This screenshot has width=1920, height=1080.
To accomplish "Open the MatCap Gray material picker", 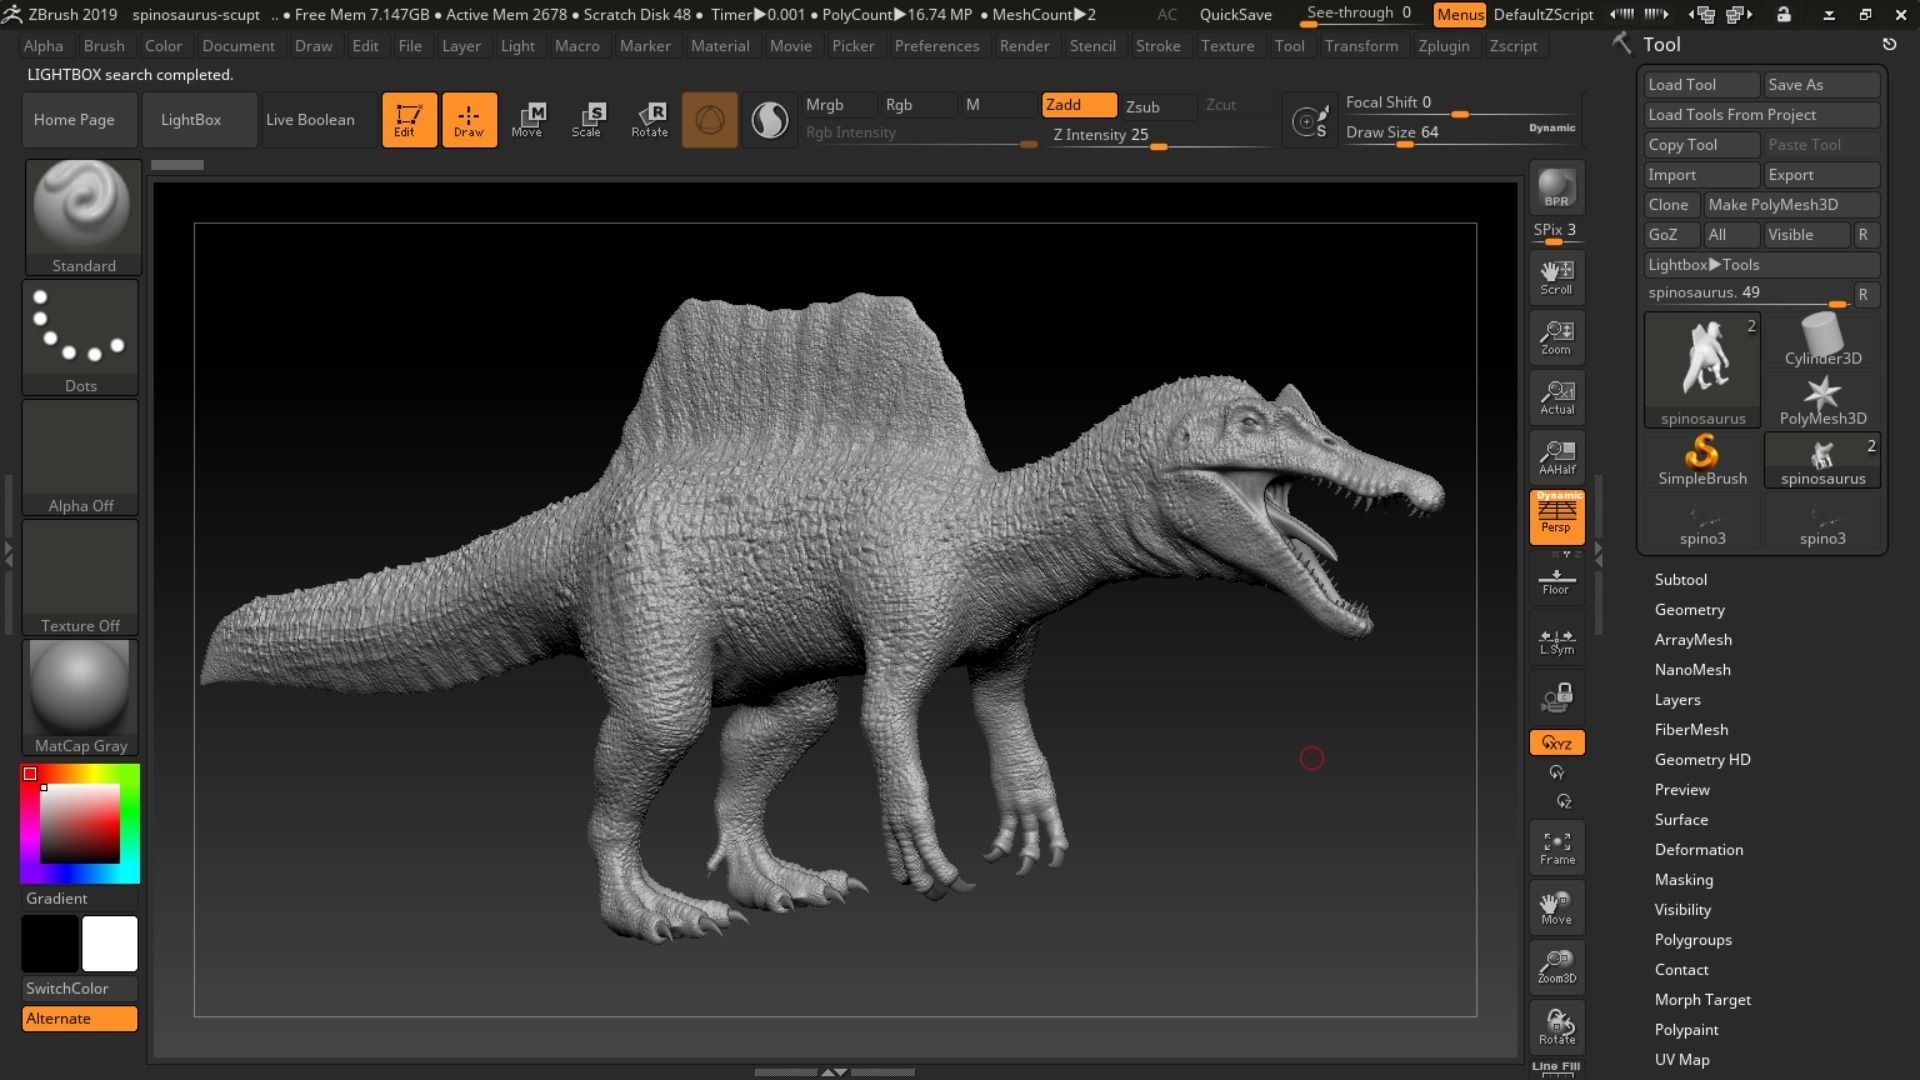I will pyautogui.click(x=80, y=697).
